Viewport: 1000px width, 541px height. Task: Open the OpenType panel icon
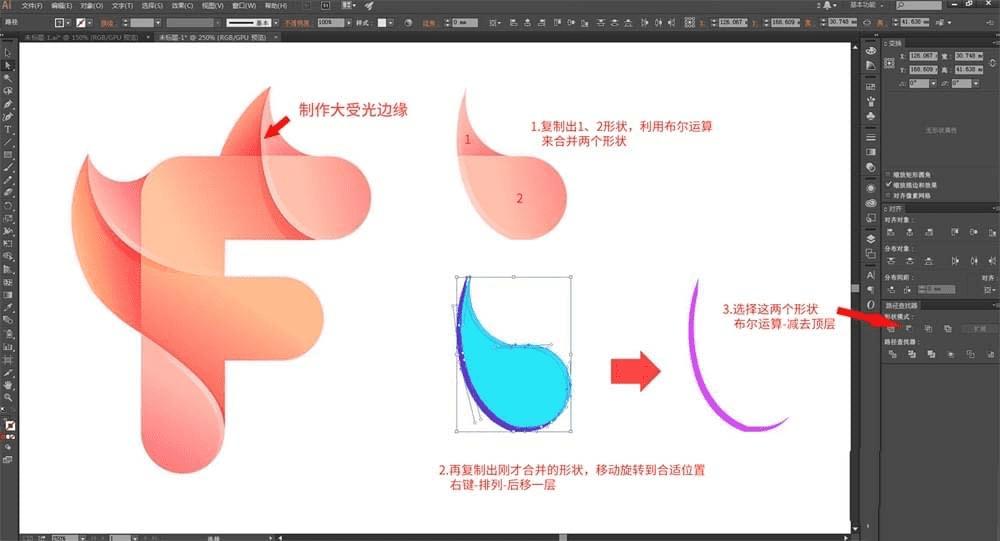[871, 305]
